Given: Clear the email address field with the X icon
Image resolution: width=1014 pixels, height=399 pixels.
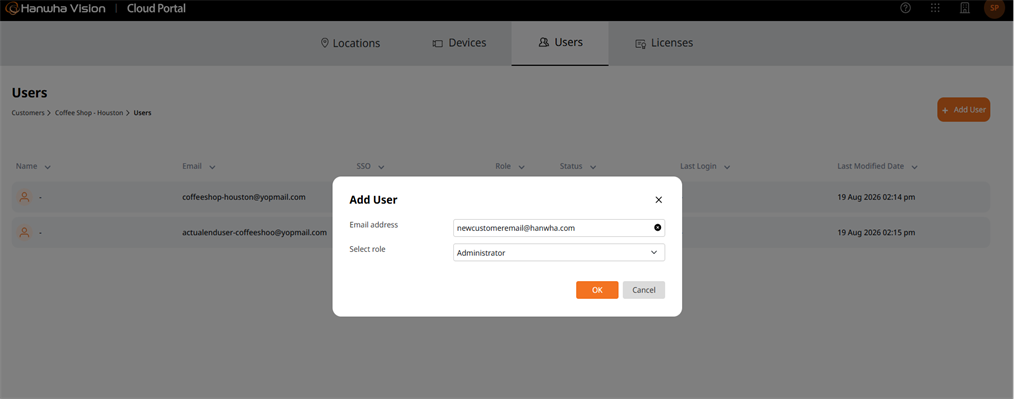Looking at the screenshot, I should click(x=658, y=228).
